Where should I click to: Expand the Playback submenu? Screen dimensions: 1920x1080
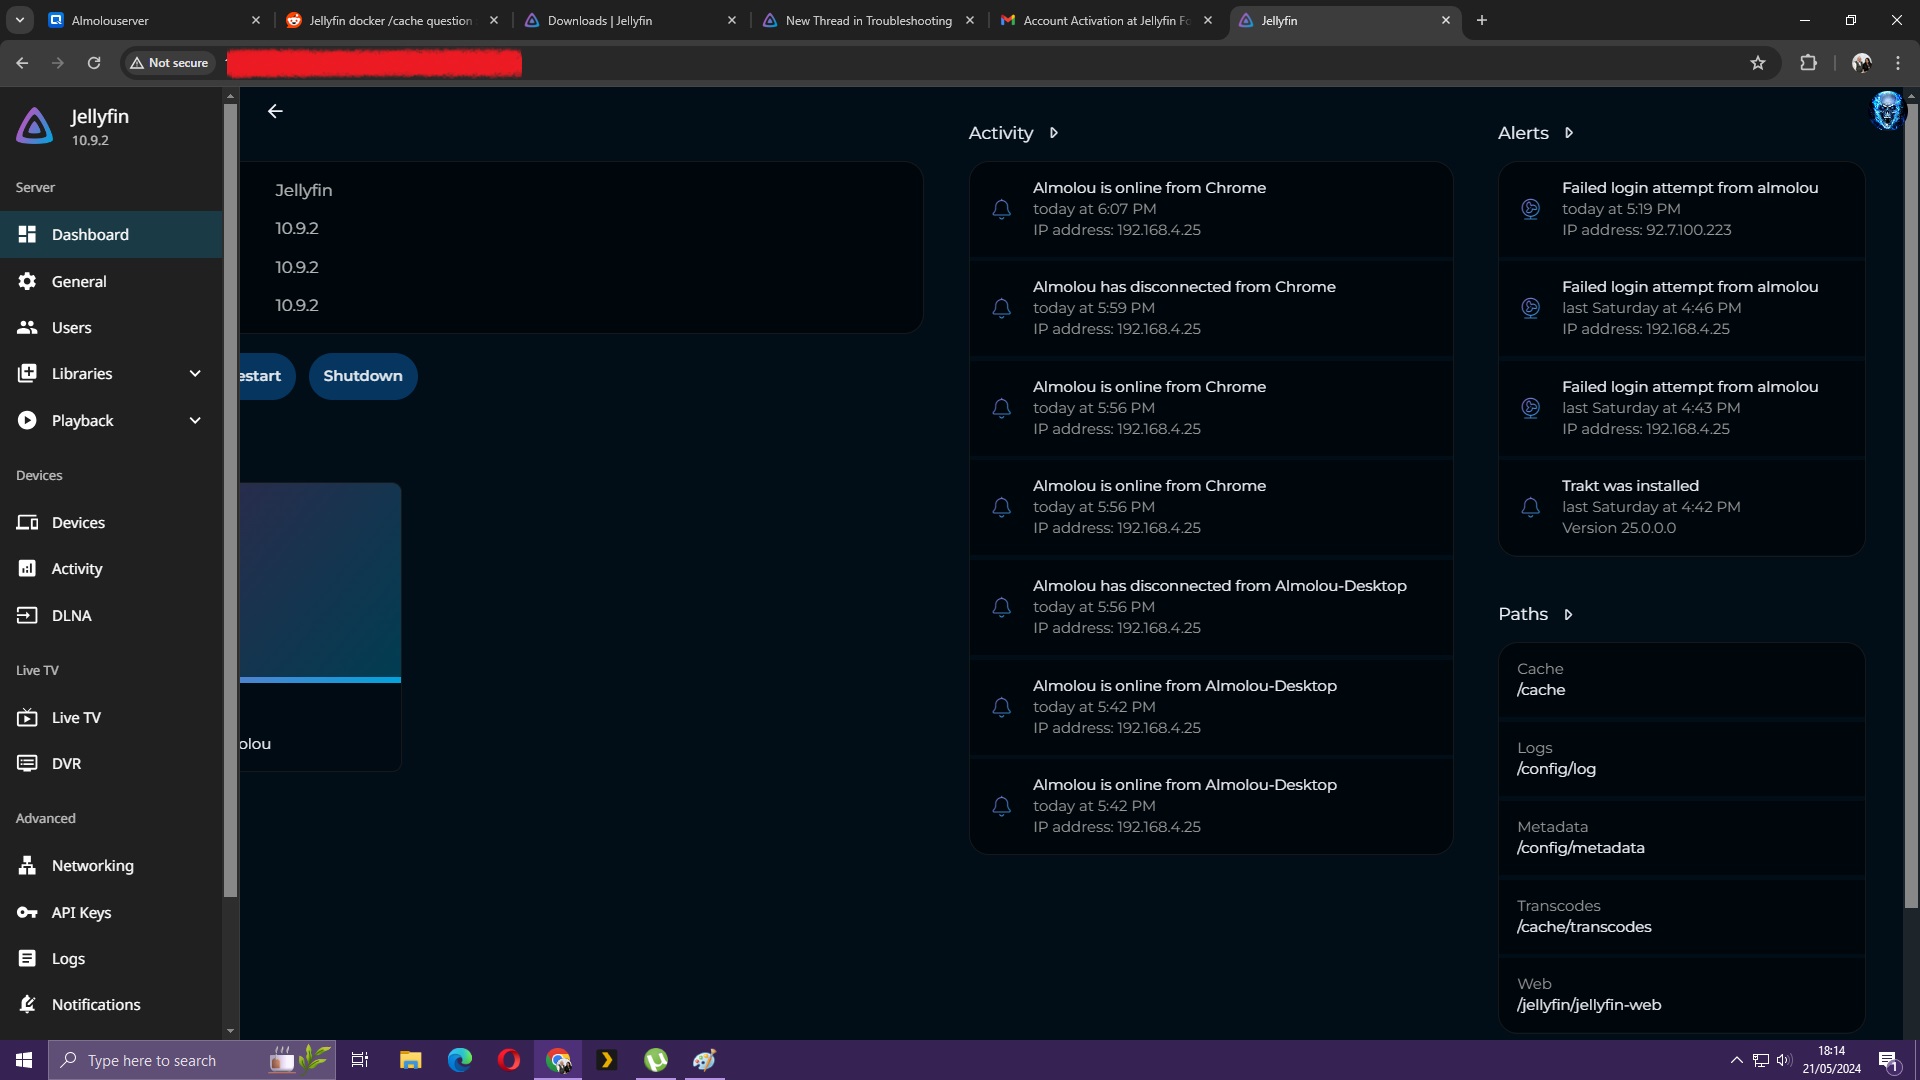pyautogui.click(x=195, y=421)
